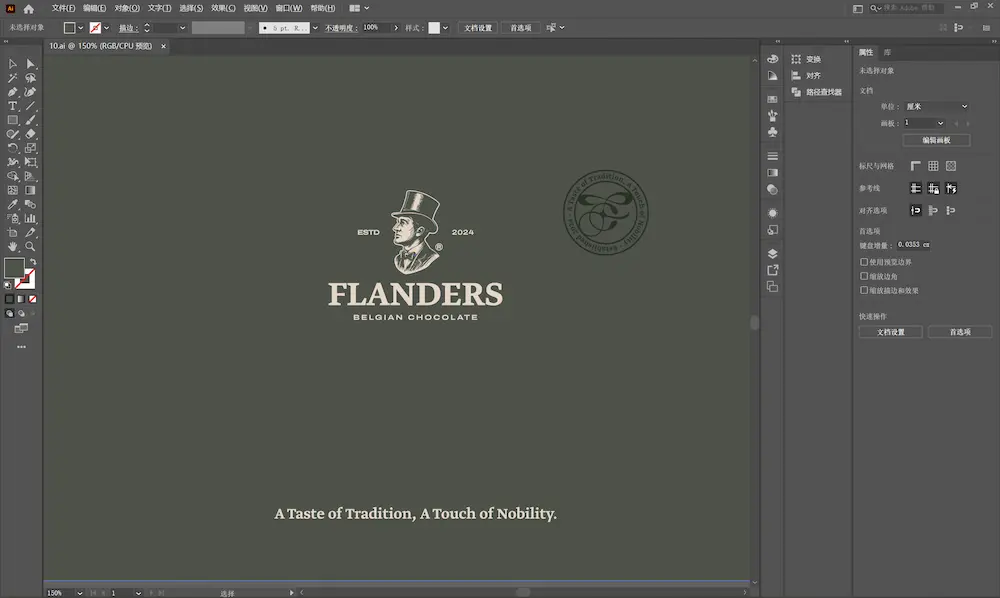Select the 10.ai document tab
Viewport: 1000px width, 598px height.
(x=101, y=46)
